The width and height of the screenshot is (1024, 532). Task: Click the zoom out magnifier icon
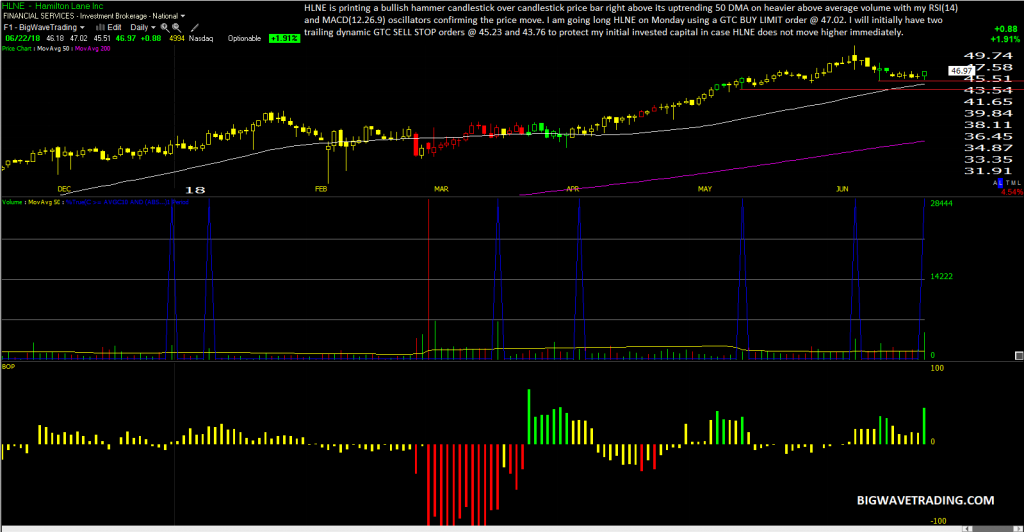(176, 27)
